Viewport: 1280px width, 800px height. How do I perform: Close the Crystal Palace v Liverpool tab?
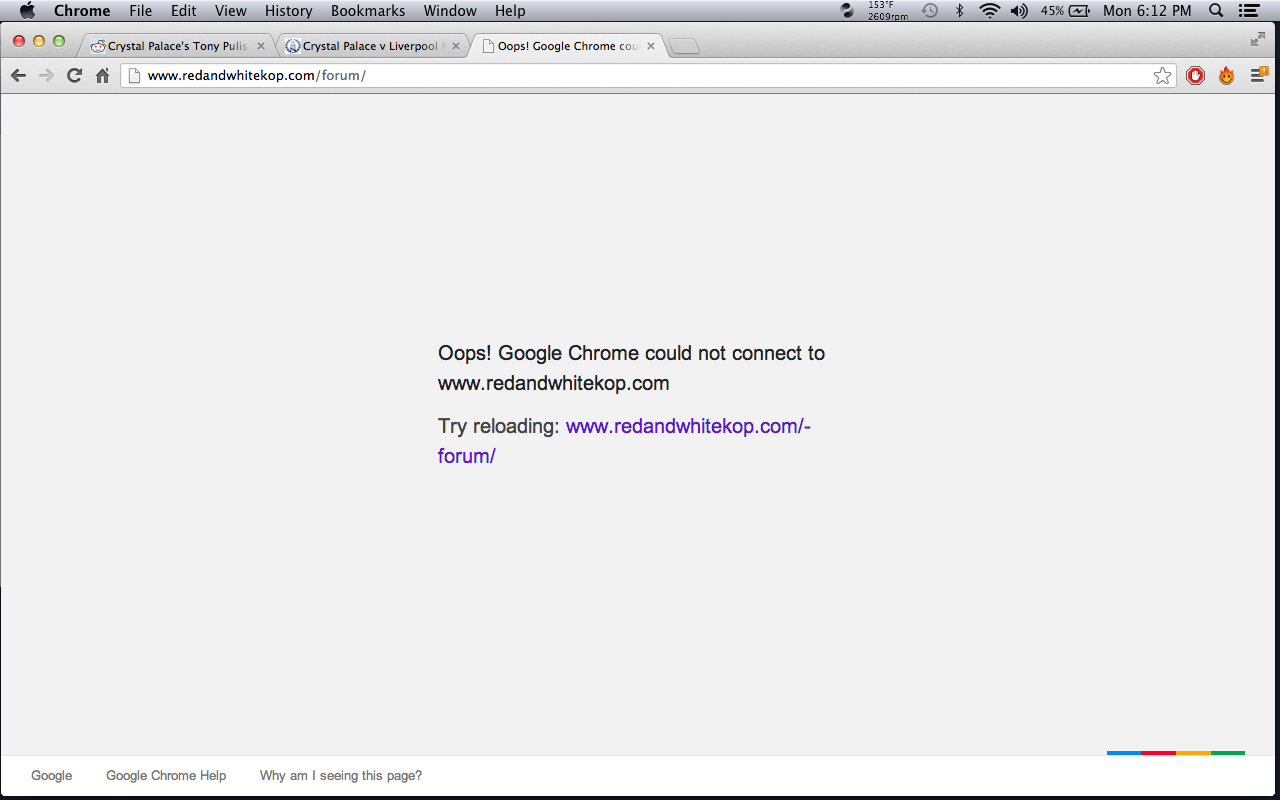[456, 46]
